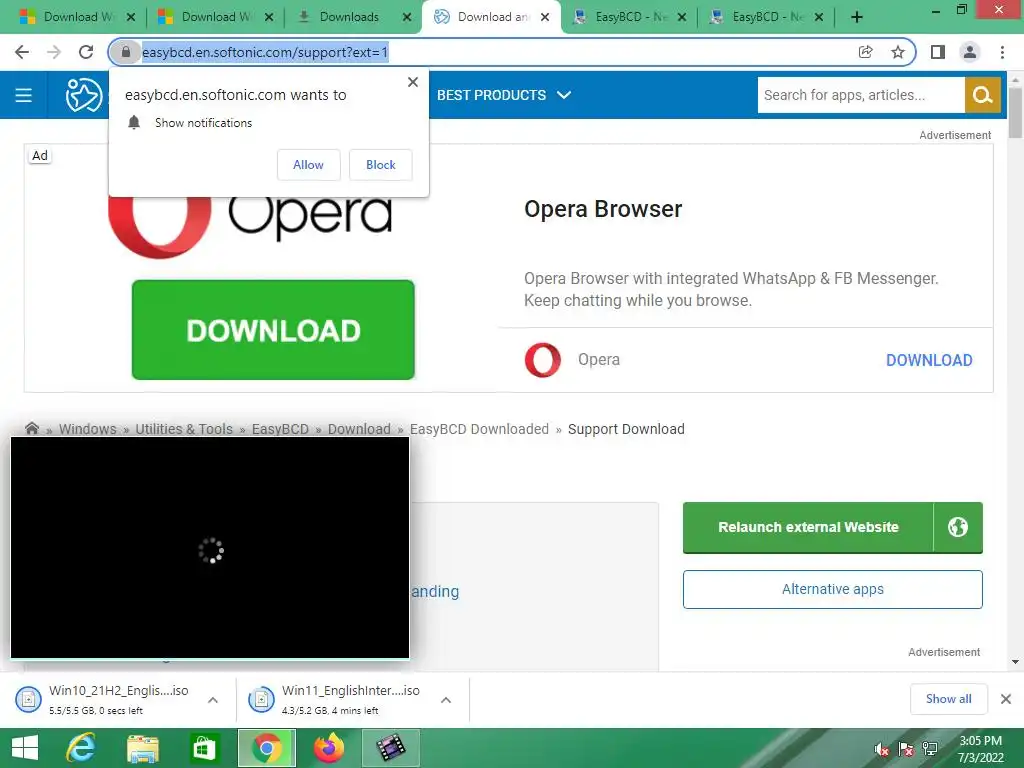This screenshot has width=1024, height=768.
Task: Open the Chrome three-dot menu
Action: 1002,52
